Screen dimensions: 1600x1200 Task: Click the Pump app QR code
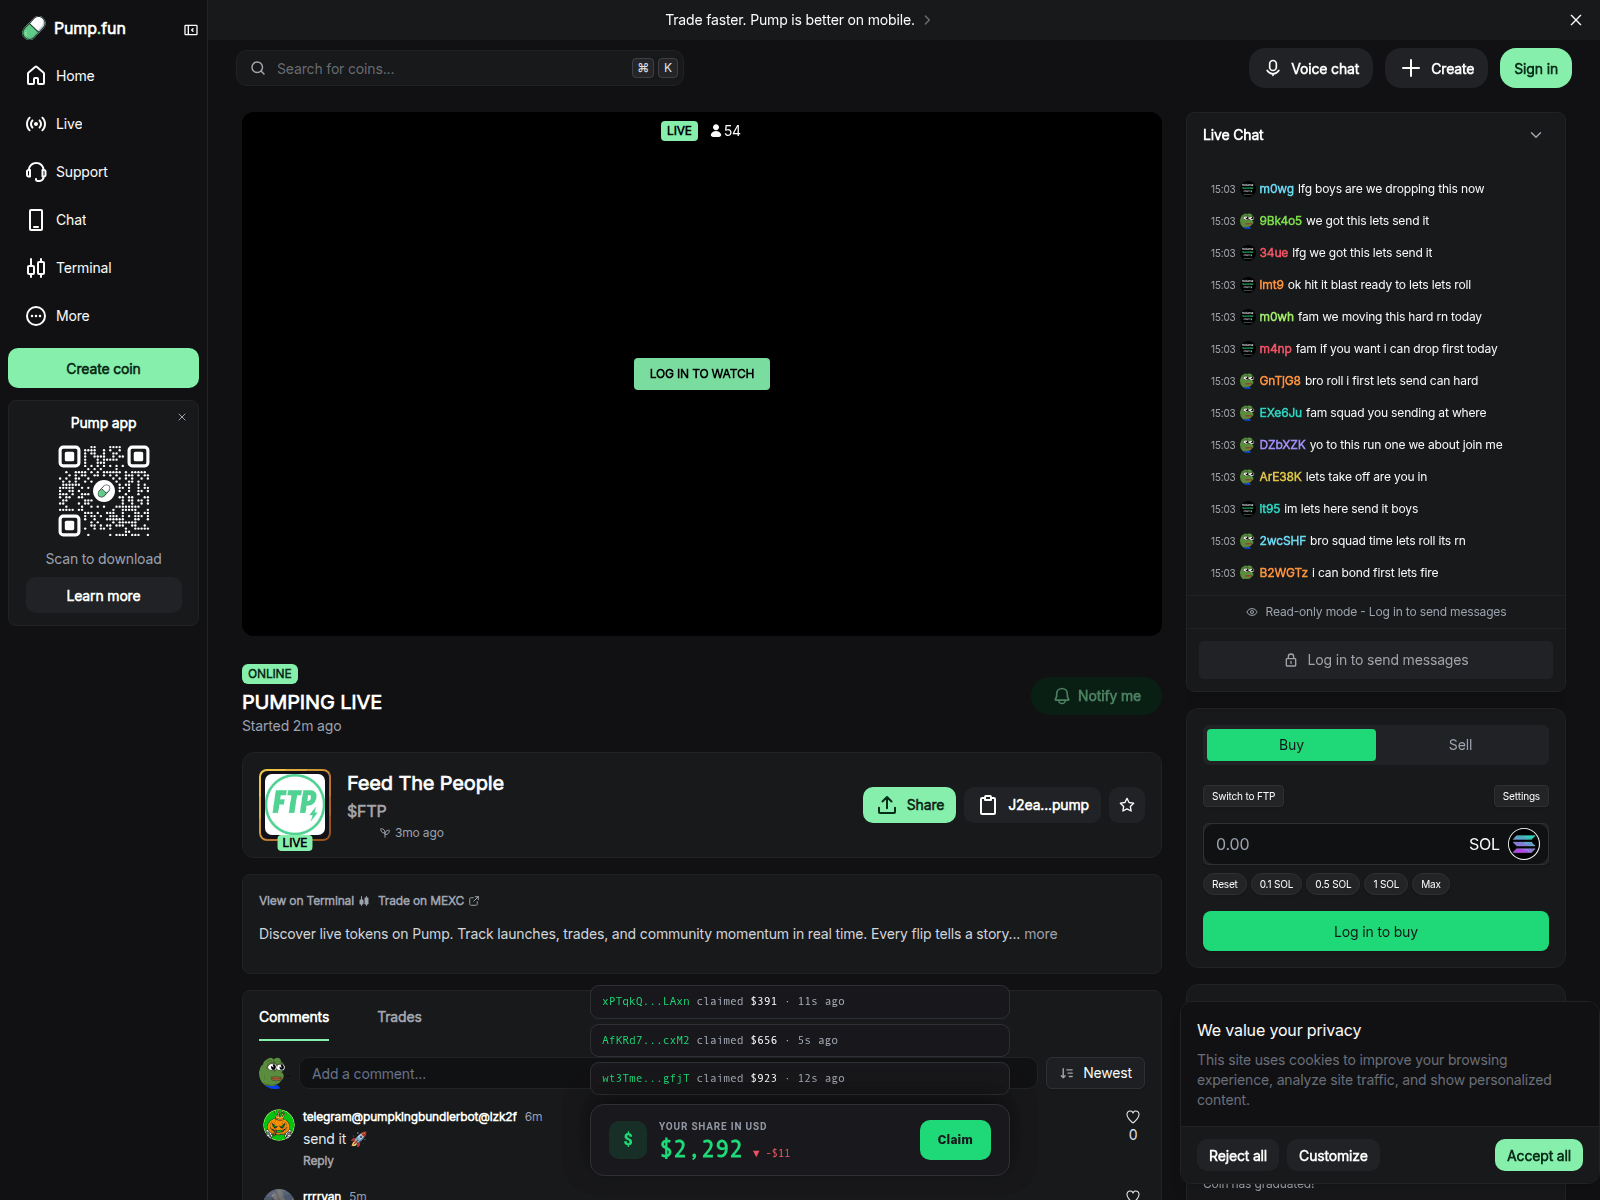(104, 491)
